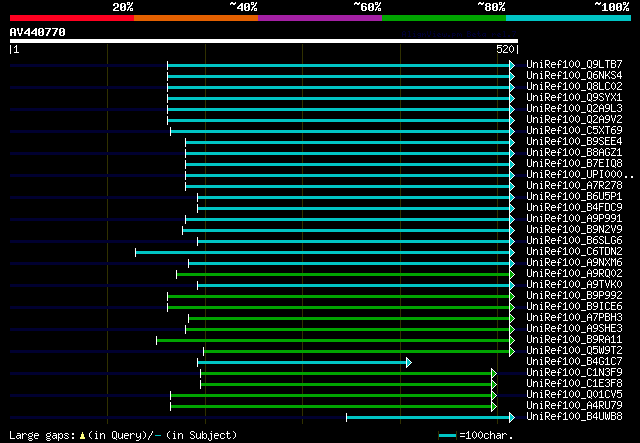Click the orange ~40% identity color segment
Image resolution: width=640 pixels, height=443 pixels.
[196, 18]
